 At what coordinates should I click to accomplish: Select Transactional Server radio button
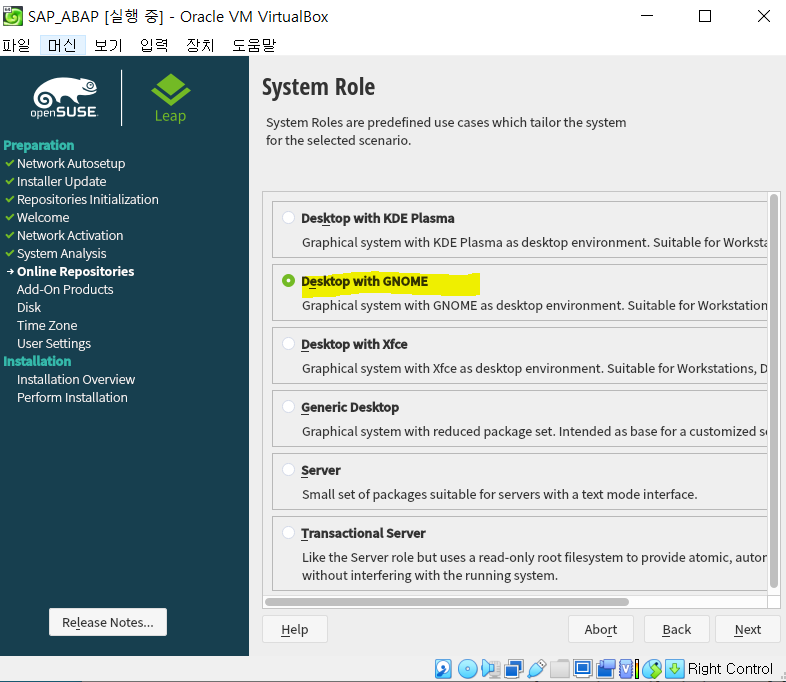pyautogui.click(x=288, y=532)
